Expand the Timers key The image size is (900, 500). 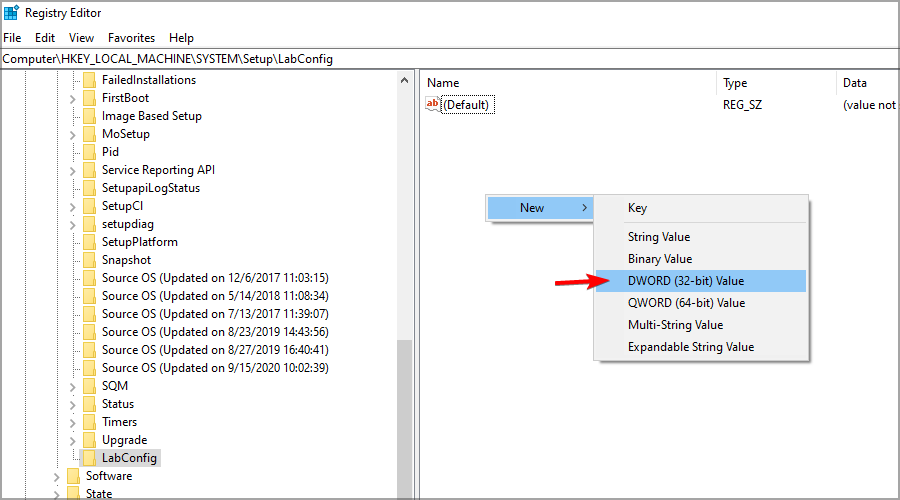click(x=72, y=423)
